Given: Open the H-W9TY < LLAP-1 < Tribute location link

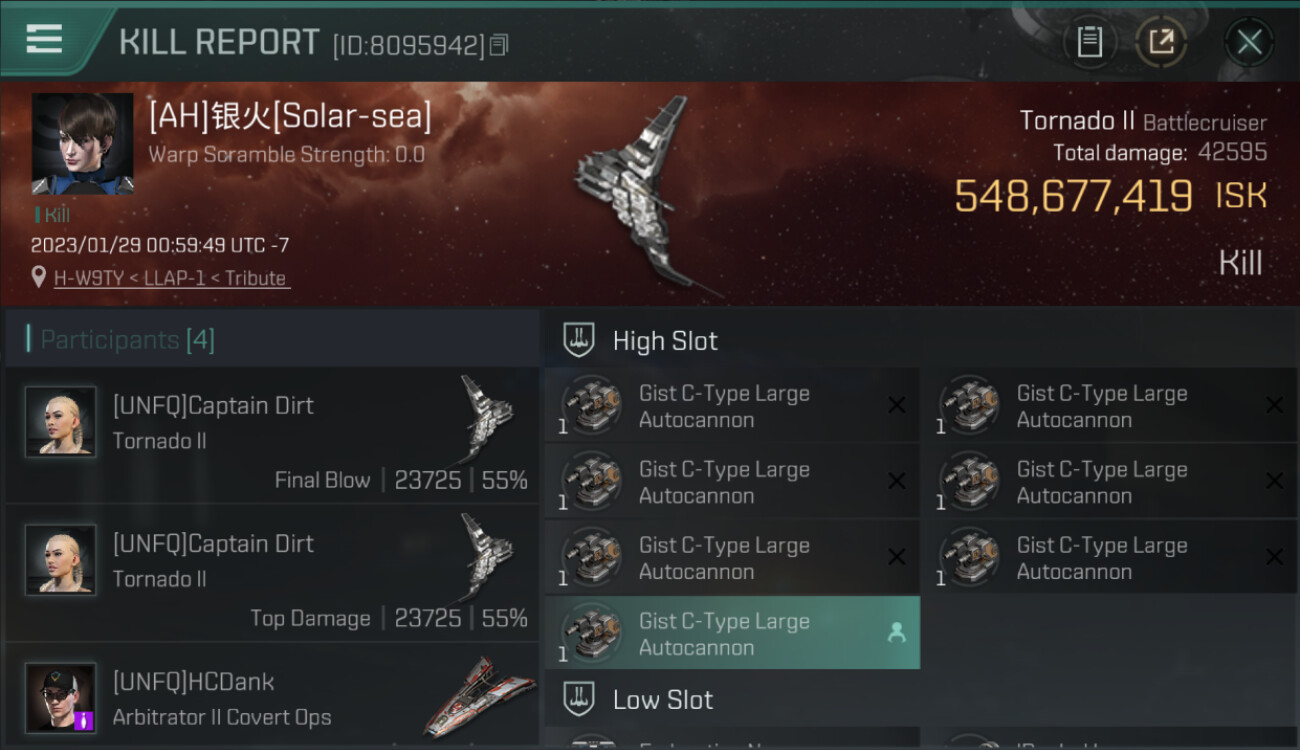Looking at the screenshot, I should (171, 278).
